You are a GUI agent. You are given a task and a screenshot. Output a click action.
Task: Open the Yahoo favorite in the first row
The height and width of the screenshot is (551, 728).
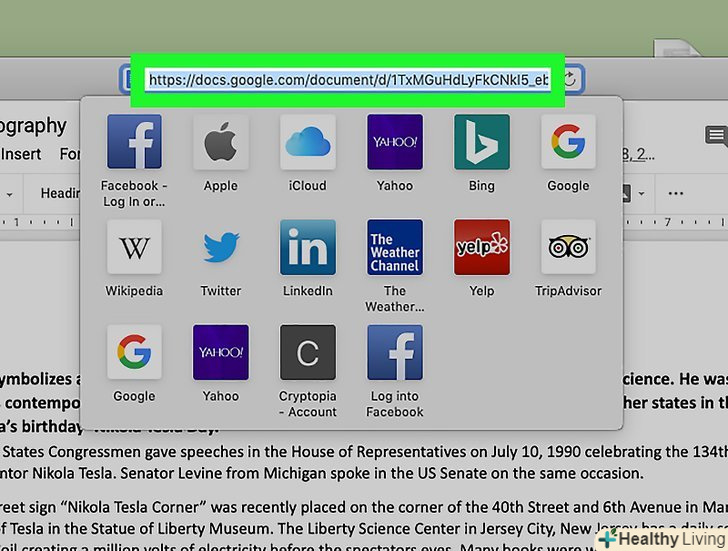click(395, 142)
